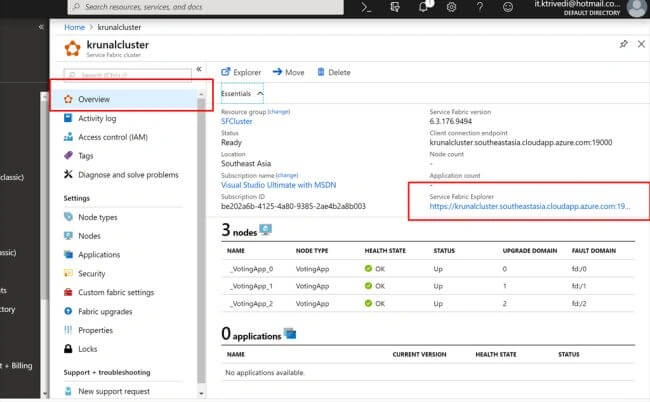Click the Nodes monitor icon

tap(68, 235)
